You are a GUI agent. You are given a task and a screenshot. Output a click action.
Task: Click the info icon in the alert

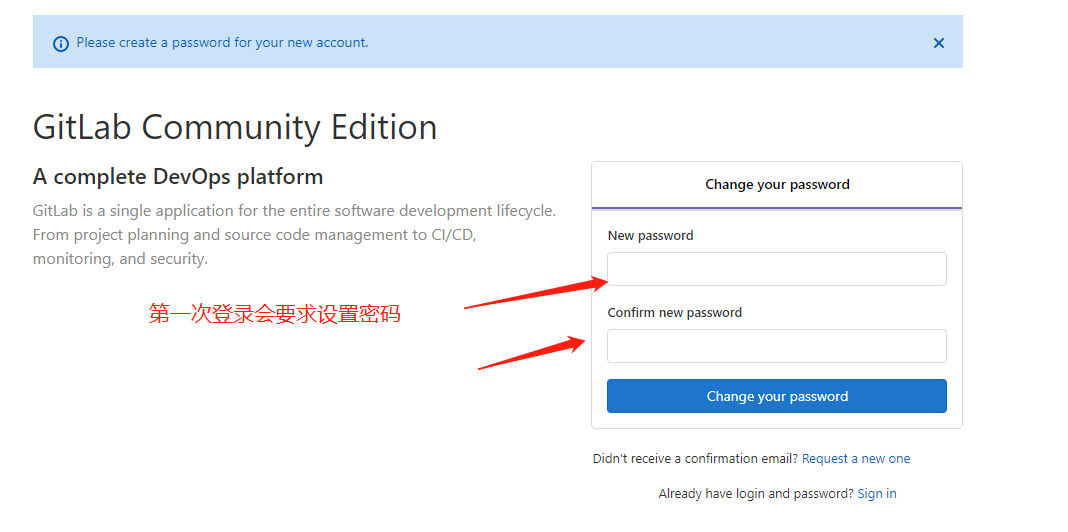coord(61,43)
